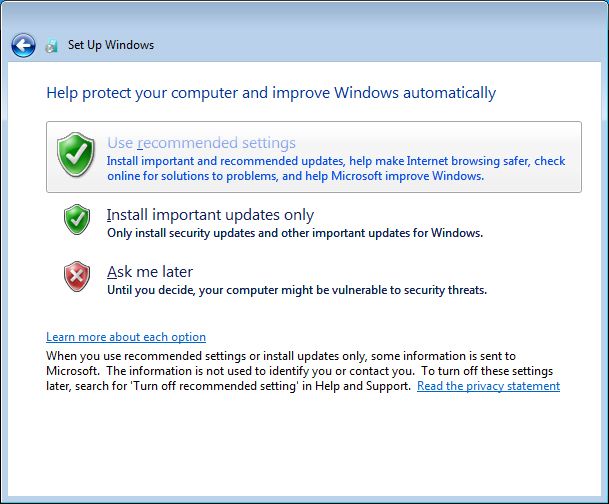Click the red shield X icon
609x504 pixels.
pyautogui.click(x=77, y=276)
